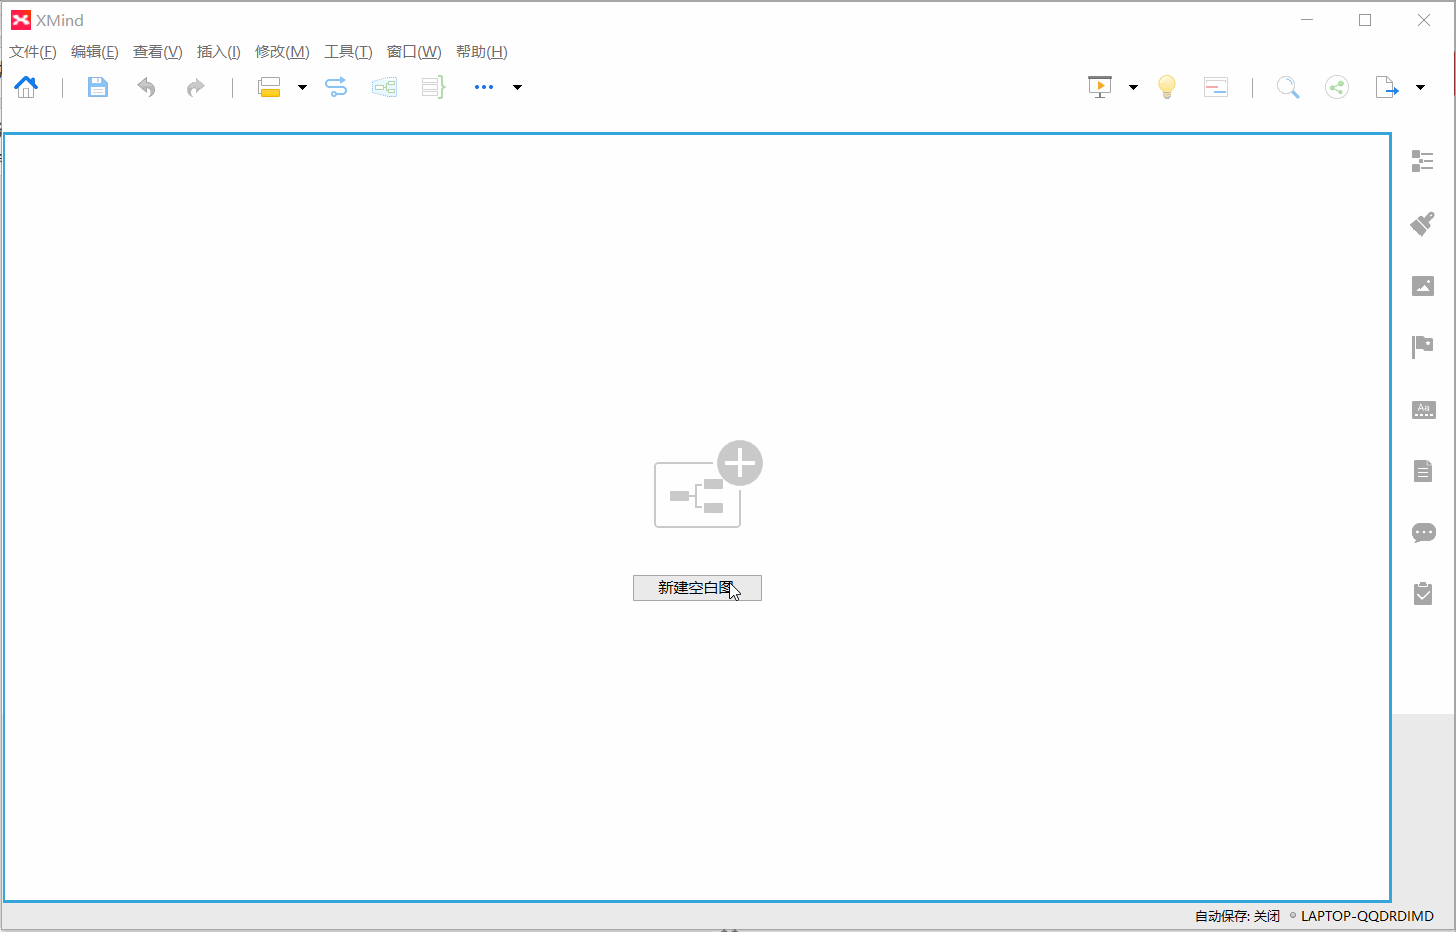Open the Image panel icon
Screen dimensions: 1456x932
pos(1423,286)
